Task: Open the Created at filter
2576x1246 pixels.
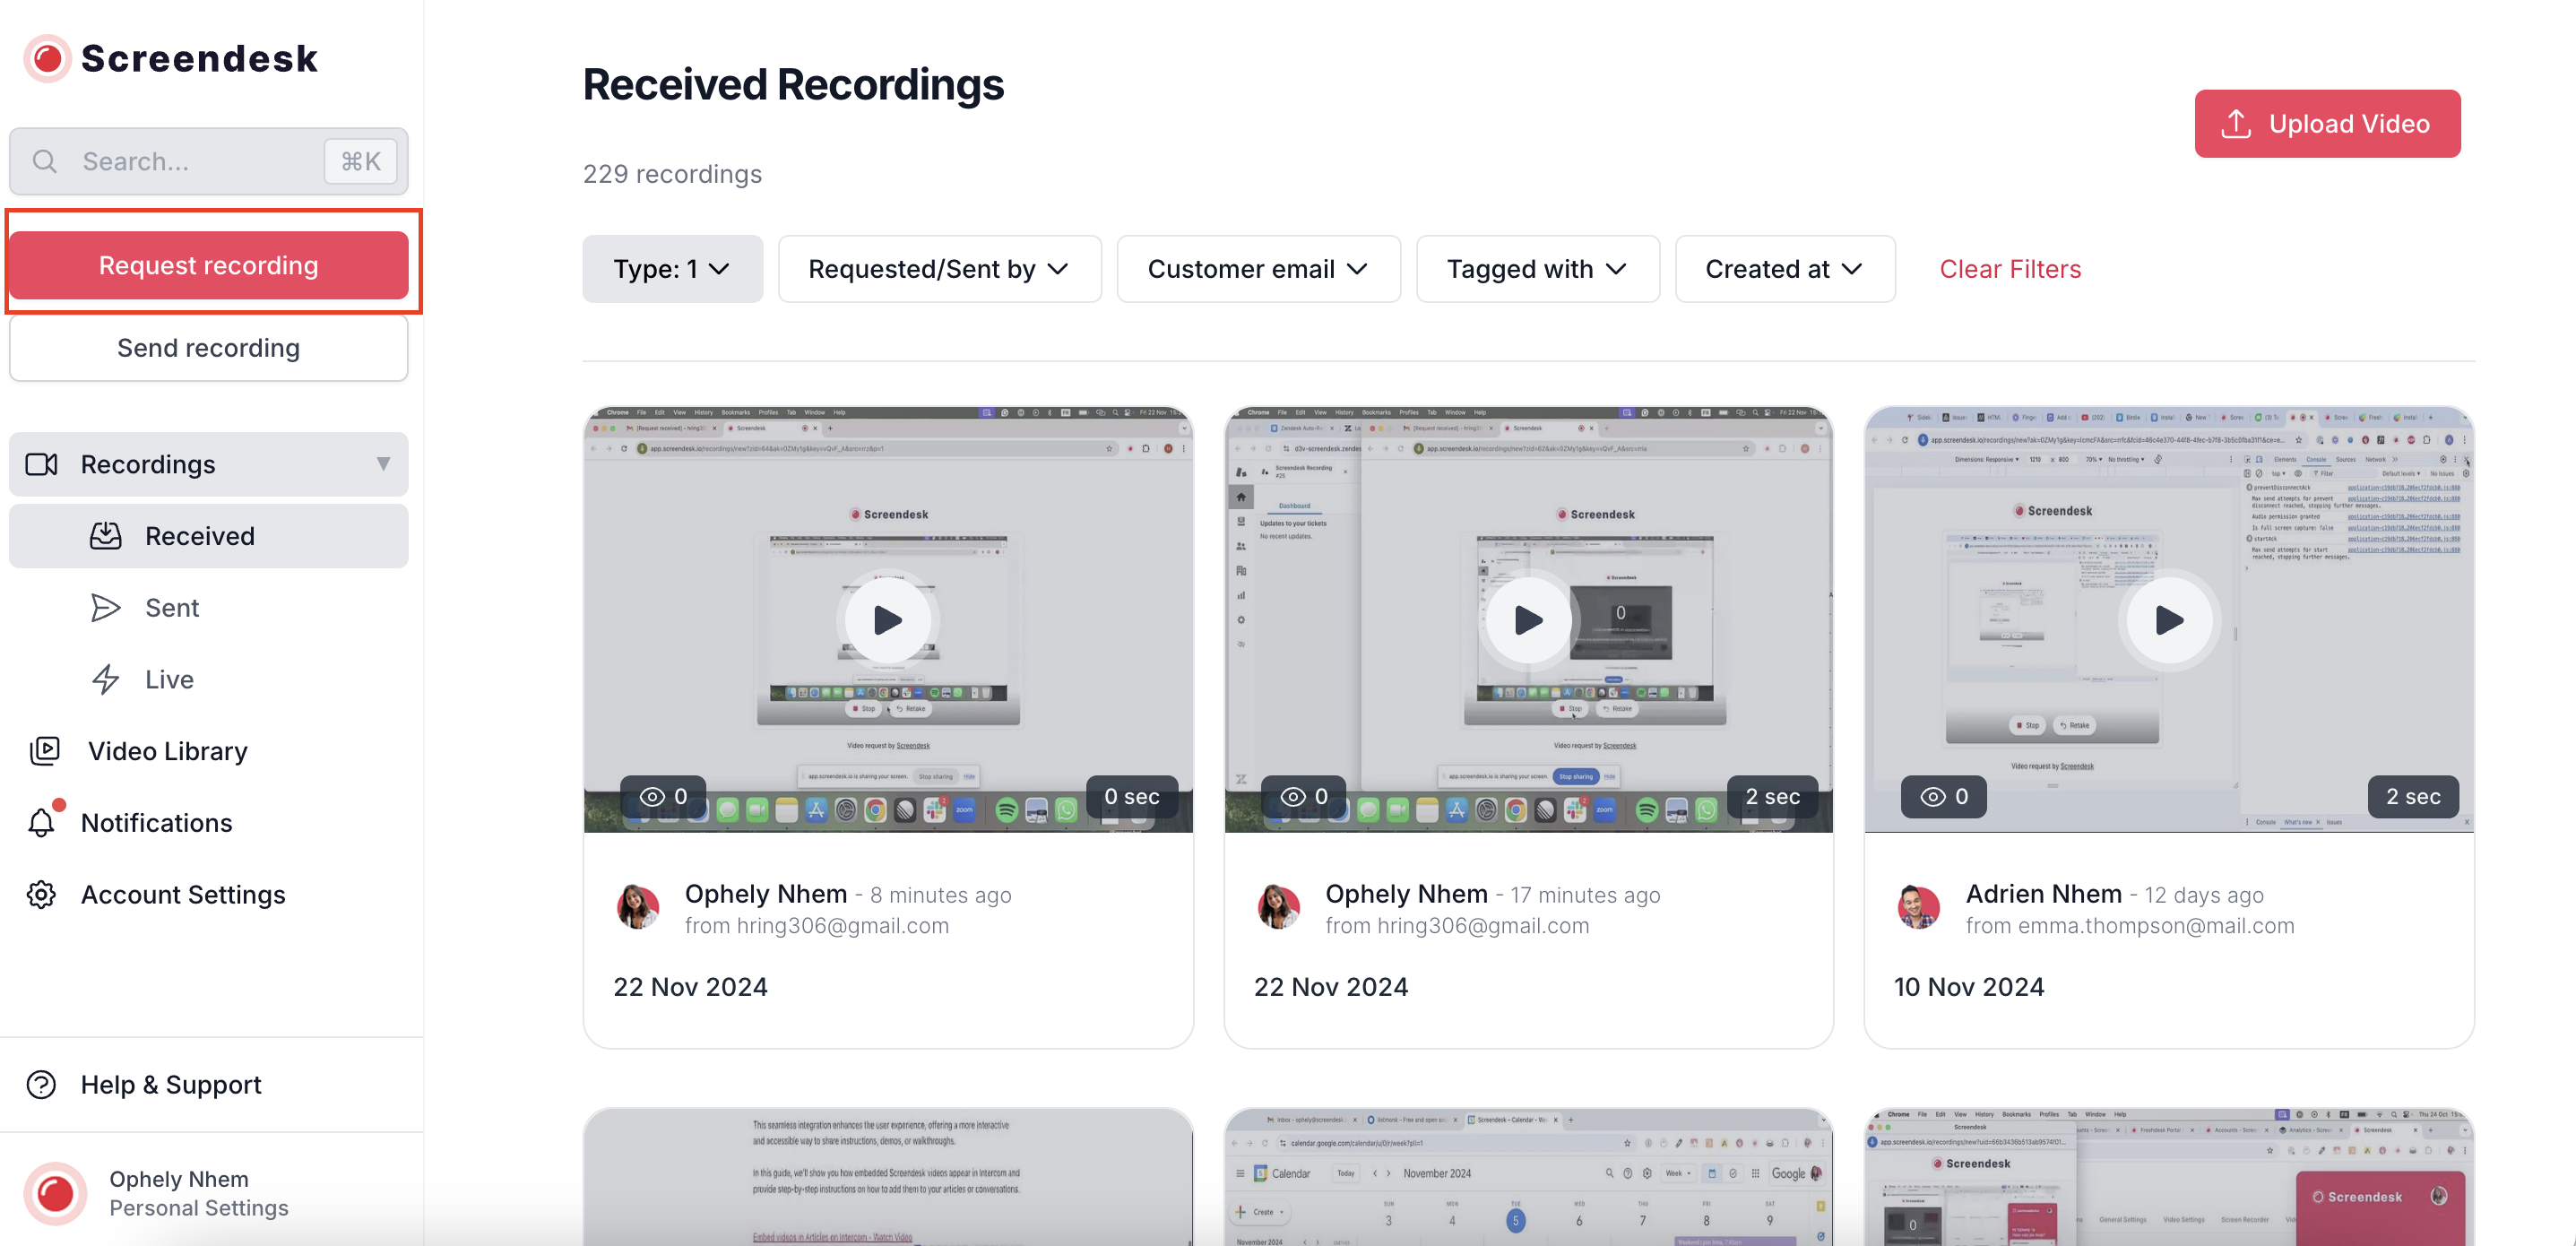Action: pos(1783,269)
